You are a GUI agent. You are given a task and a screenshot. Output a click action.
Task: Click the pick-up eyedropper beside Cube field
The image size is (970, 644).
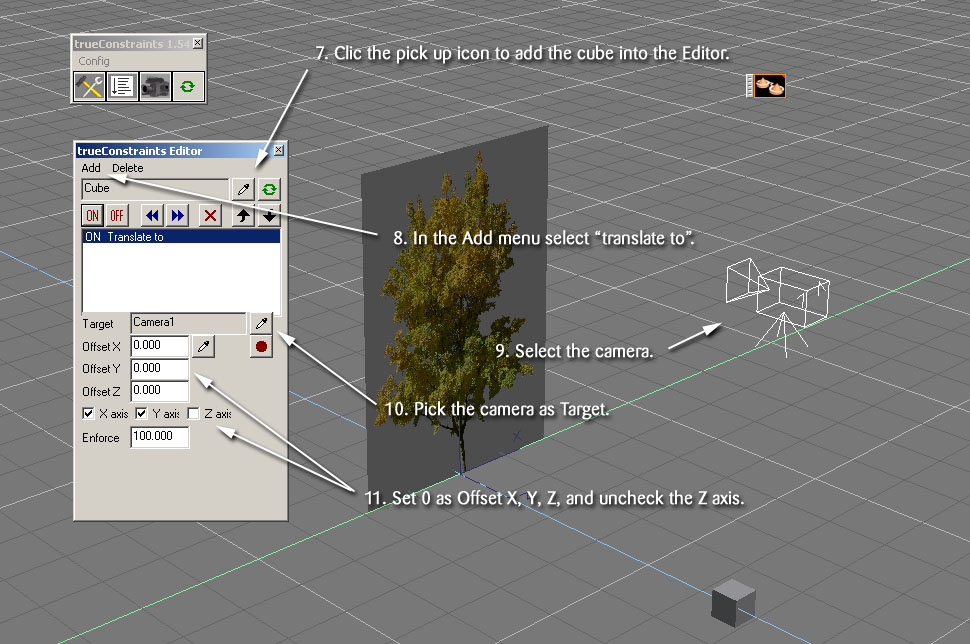(243, 189)
